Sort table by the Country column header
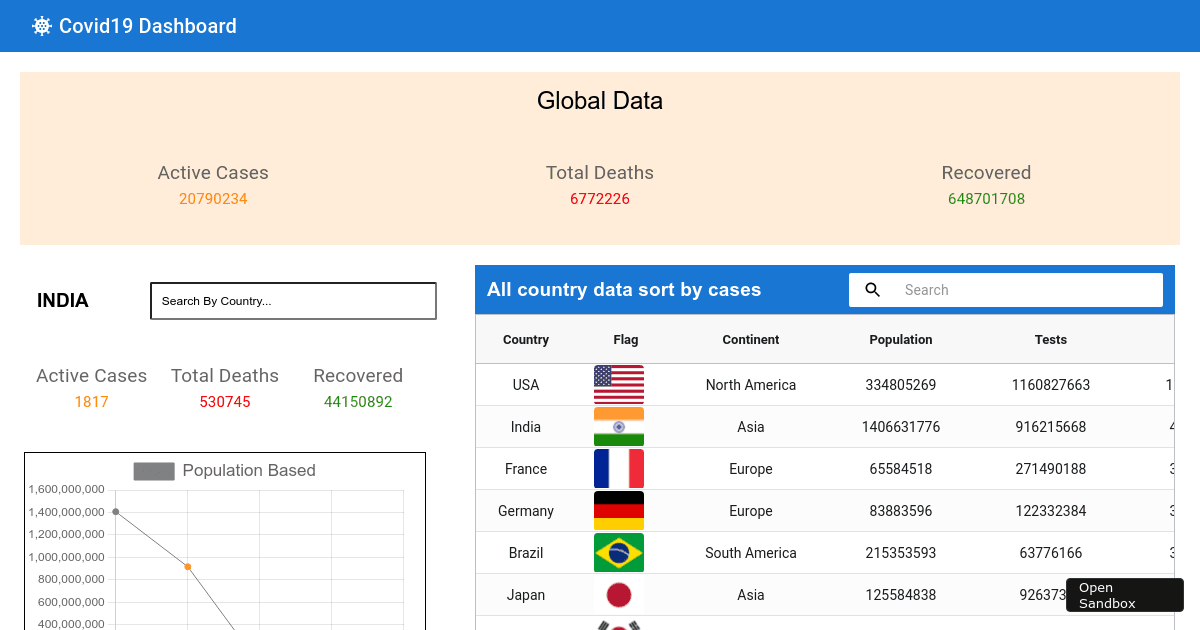1200x630 pixels. pyautogui.click(x=526, y=340)
